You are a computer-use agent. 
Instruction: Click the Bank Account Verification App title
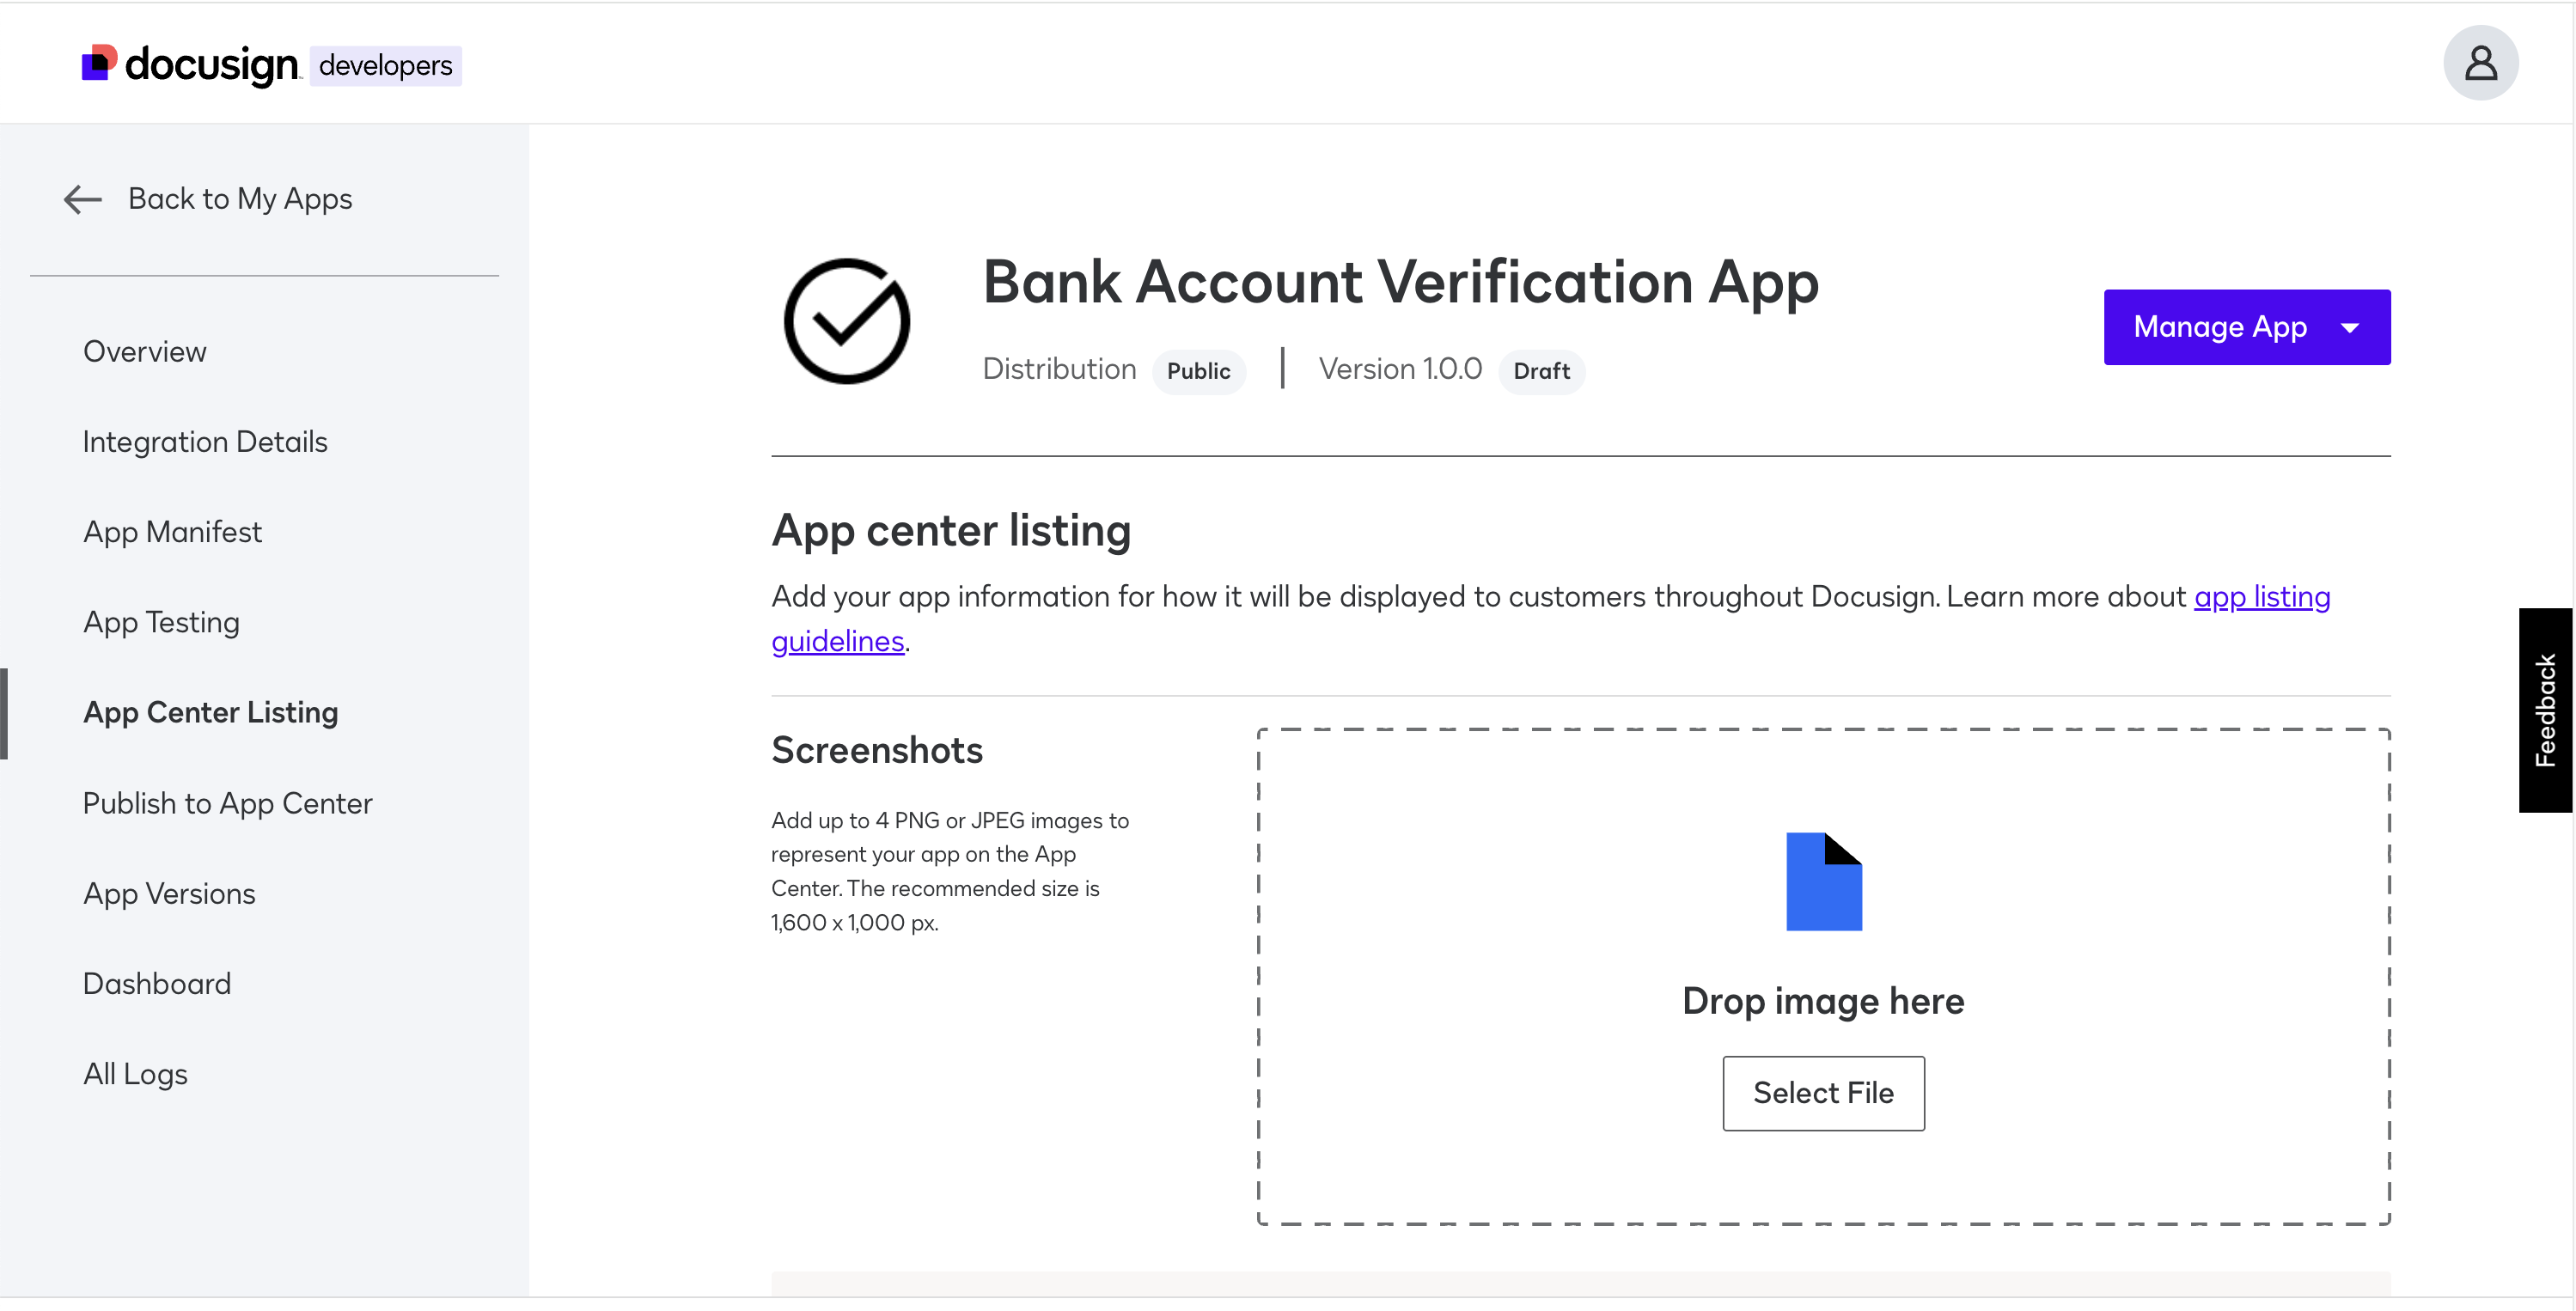click(1400, 282)
